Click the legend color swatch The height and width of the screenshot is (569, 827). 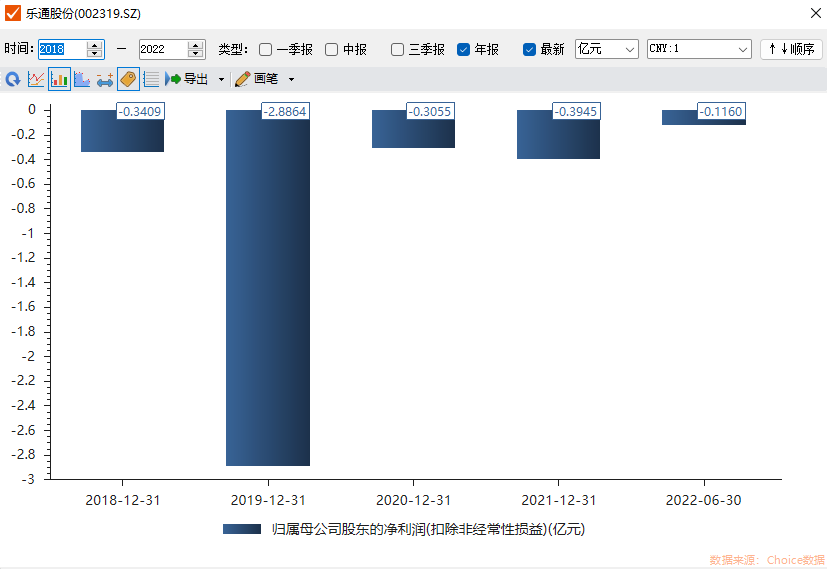241,529
